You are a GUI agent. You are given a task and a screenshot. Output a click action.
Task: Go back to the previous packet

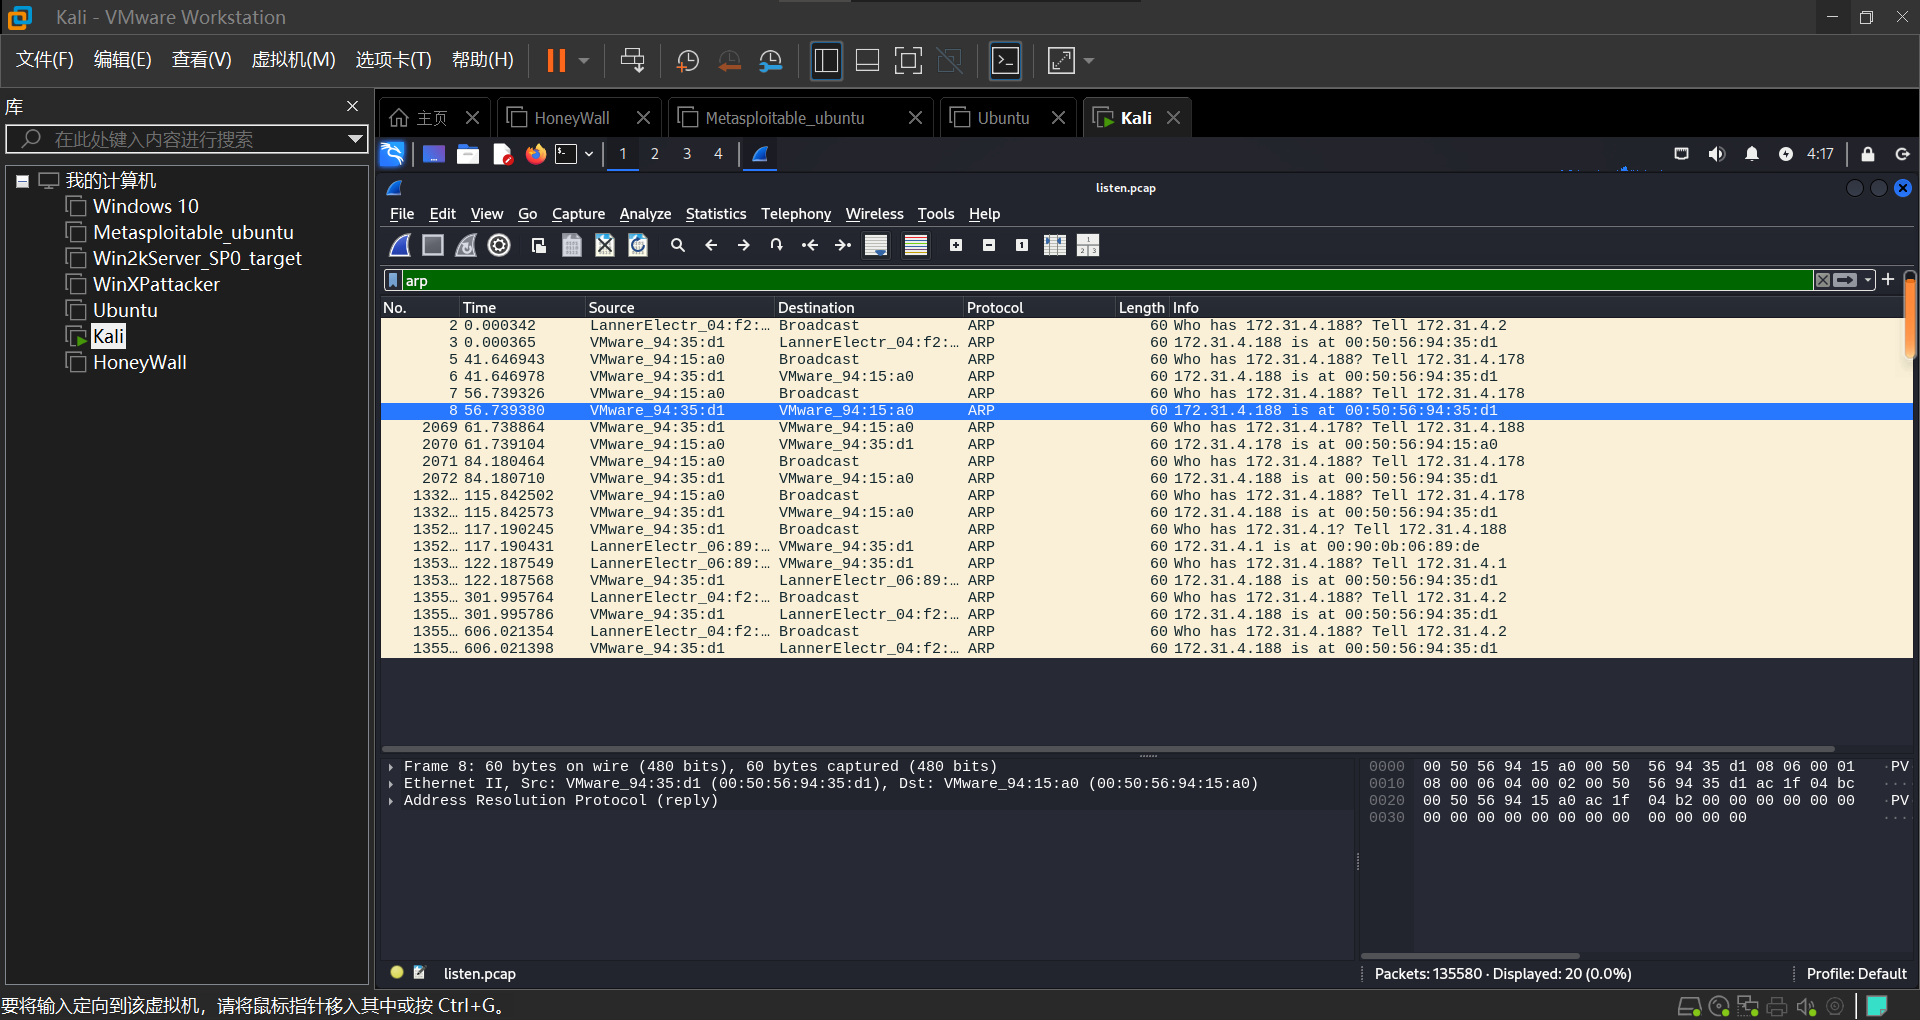coord(711,245)
